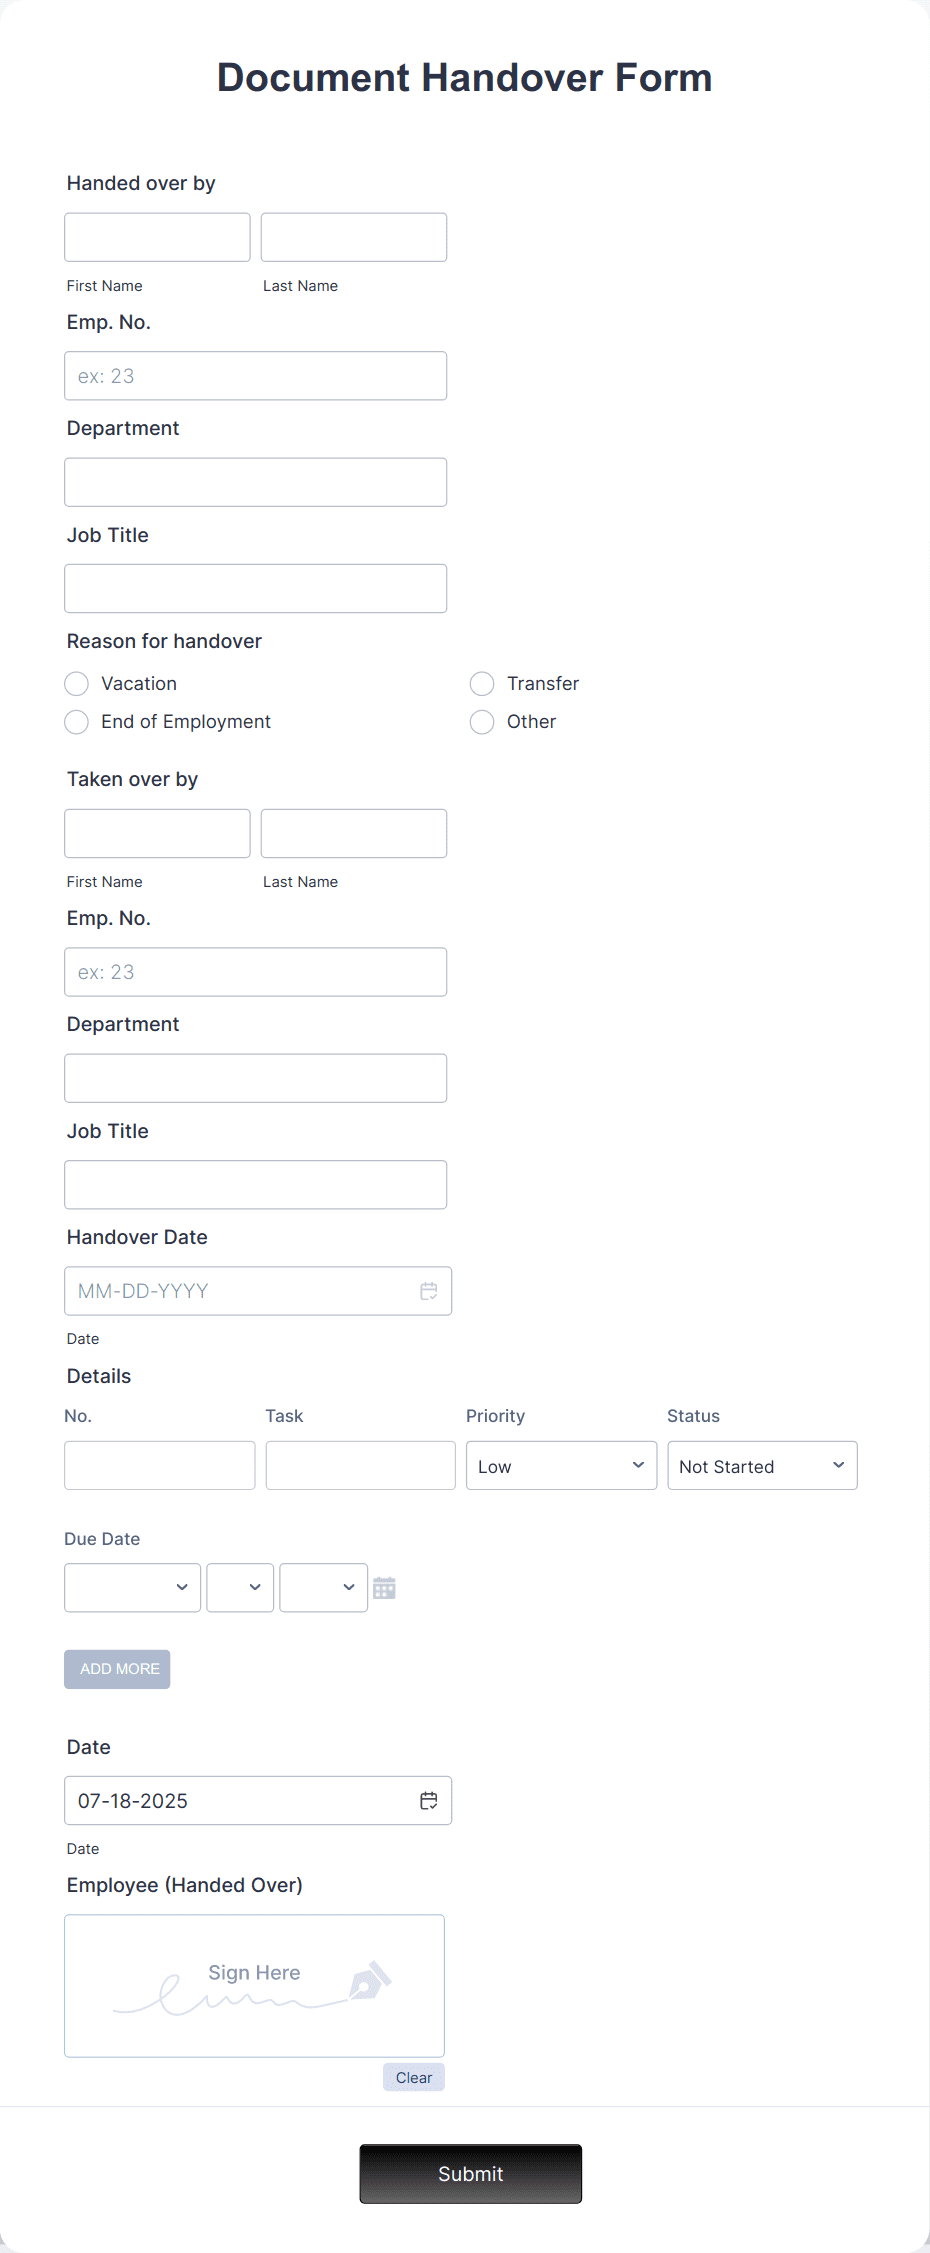Choose End of Employment option
Viewport: 930px width, 2253px height.
(x=76, y=721)
